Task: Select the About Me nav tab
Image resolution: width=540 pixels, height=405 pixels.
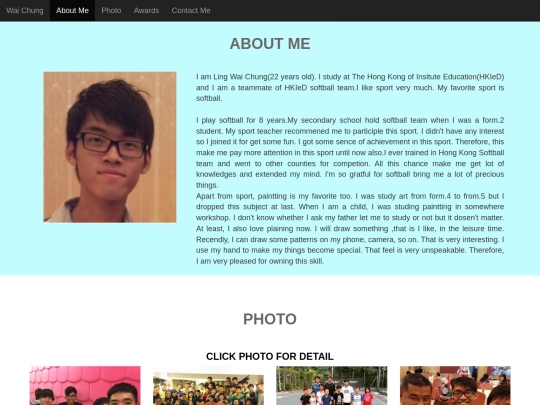Action: pos(72,10)
